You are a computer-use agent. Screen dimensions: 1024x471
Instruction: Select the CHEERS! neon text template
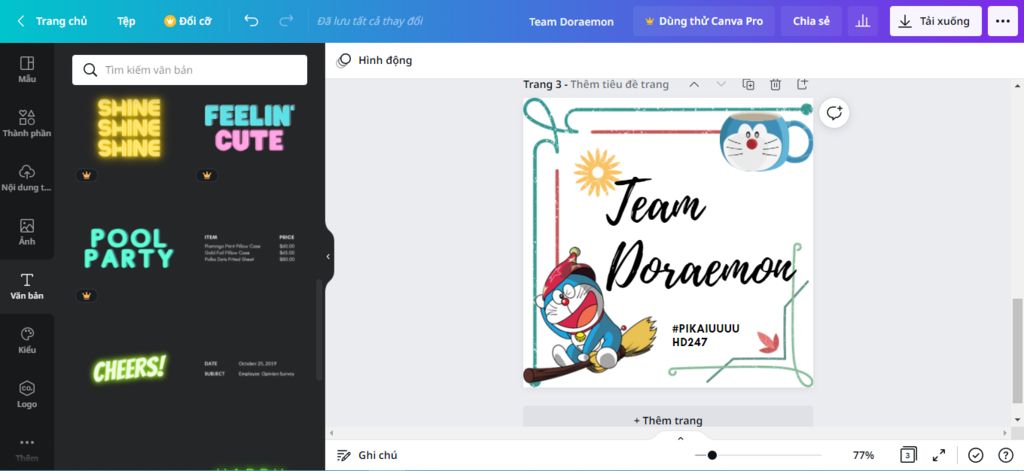(129, 368)
